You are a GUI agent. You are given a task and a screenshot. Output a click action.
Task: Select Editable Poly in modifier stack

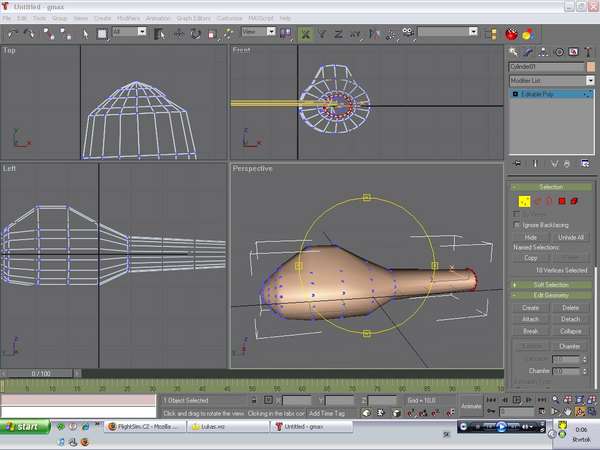click(551, 94)
